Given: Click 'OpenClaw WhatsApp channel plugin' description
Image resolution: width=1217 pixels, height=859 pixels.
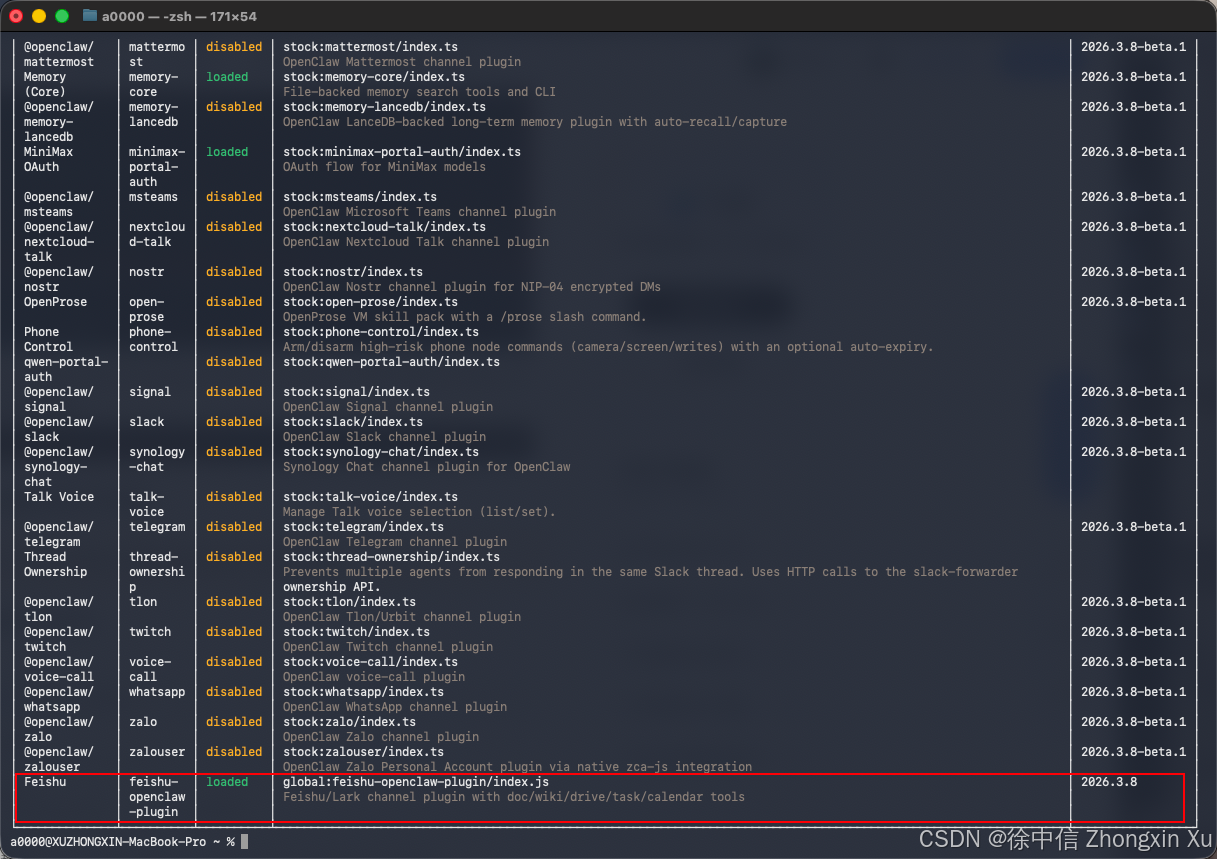Looking at the screenshot, I should tap(395, 707).
